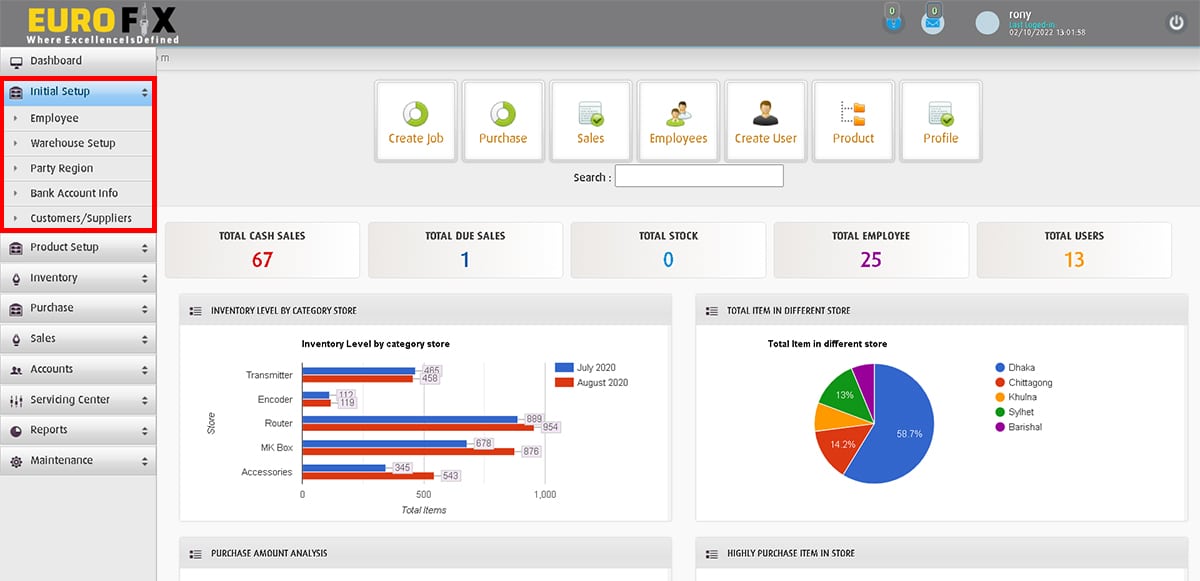Open the Customers/Suppliers link
Screen dimensions: 1200x581
point(80,218)
